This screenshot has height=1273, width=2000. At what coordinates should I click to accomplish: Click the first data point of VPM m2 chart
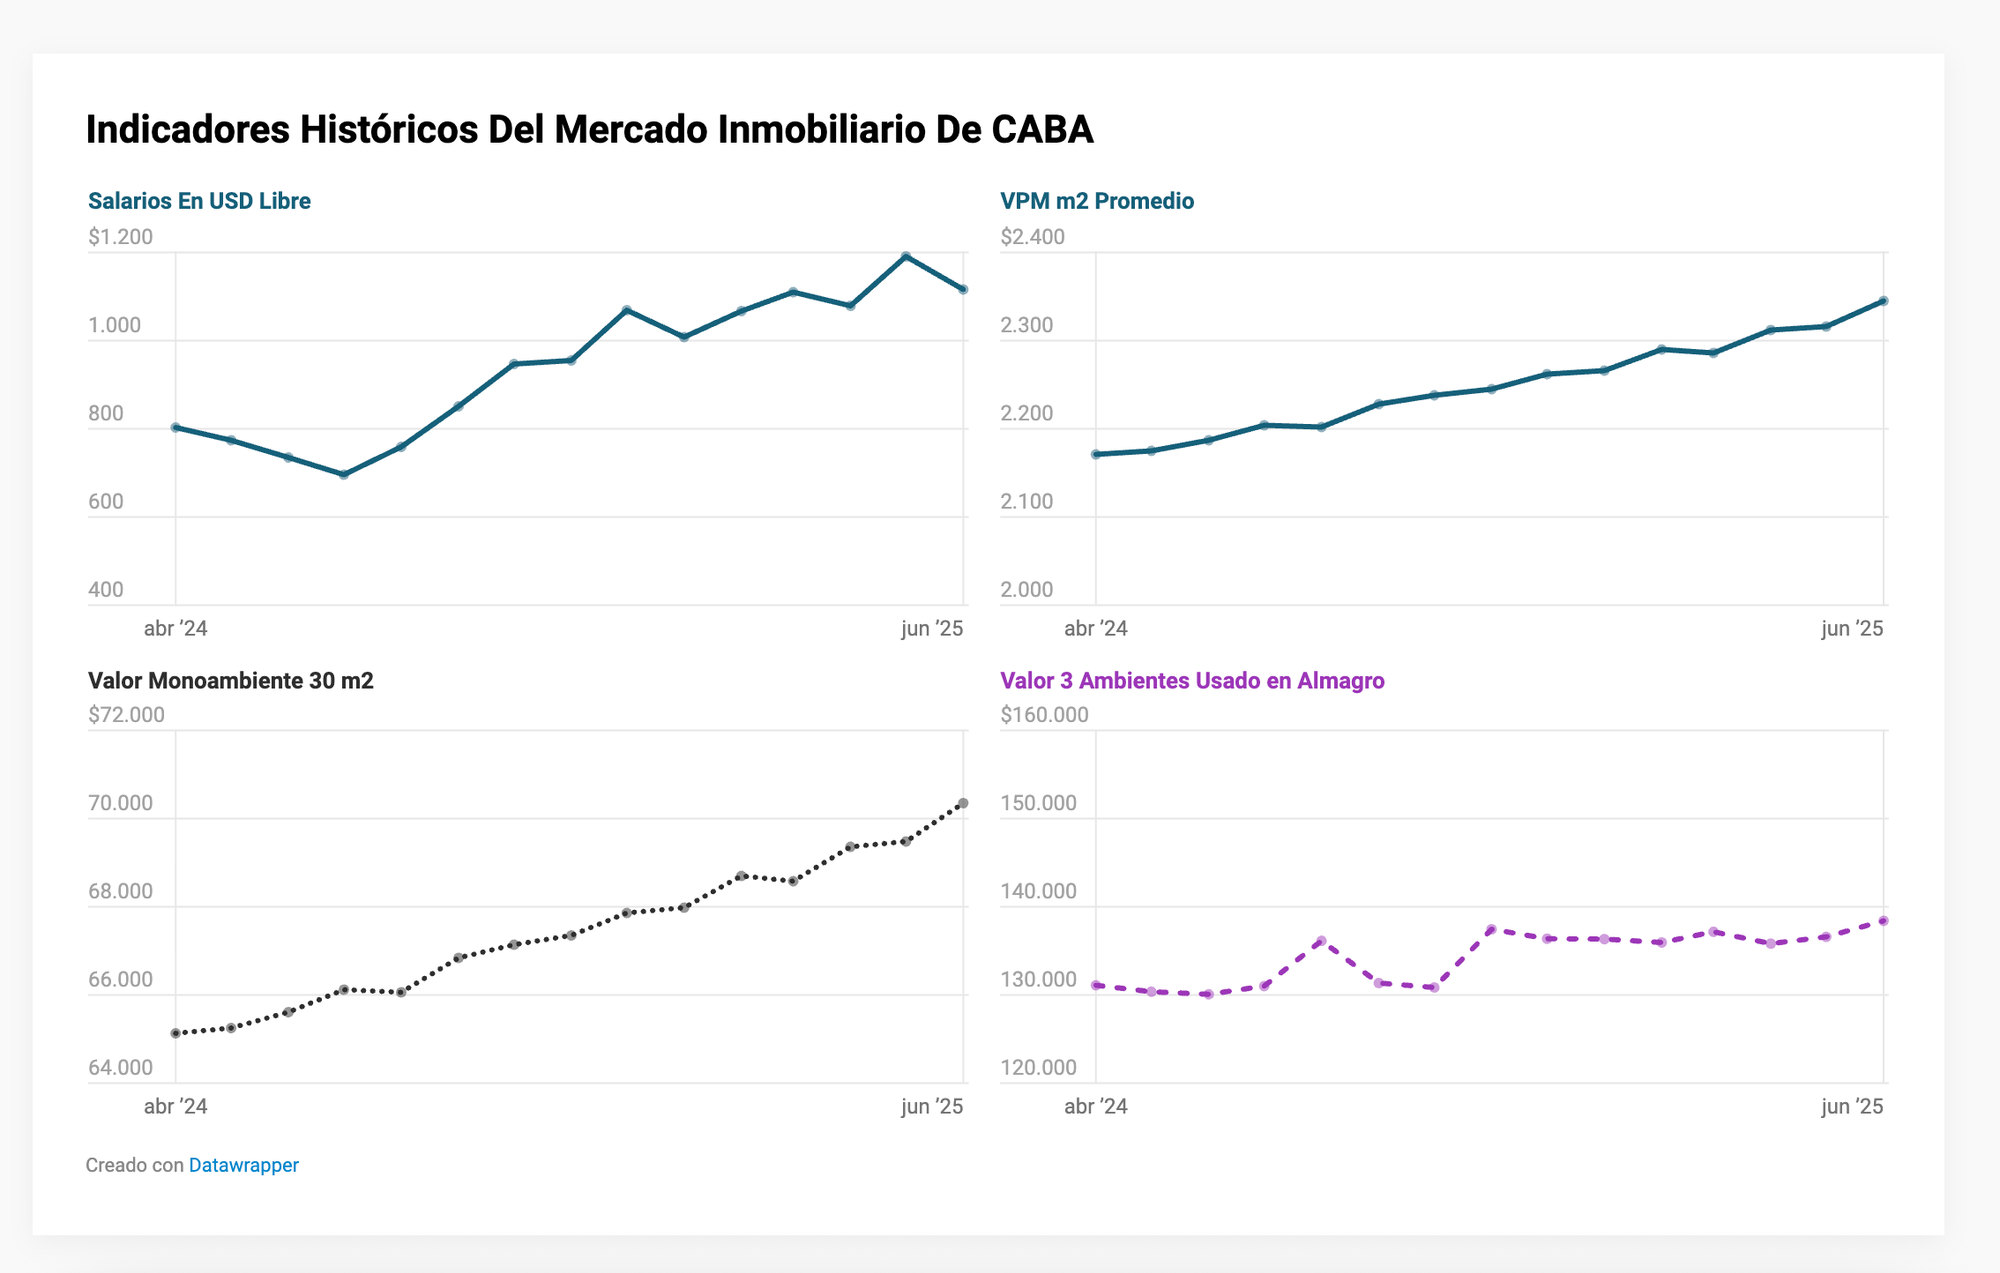[1096, 454]
